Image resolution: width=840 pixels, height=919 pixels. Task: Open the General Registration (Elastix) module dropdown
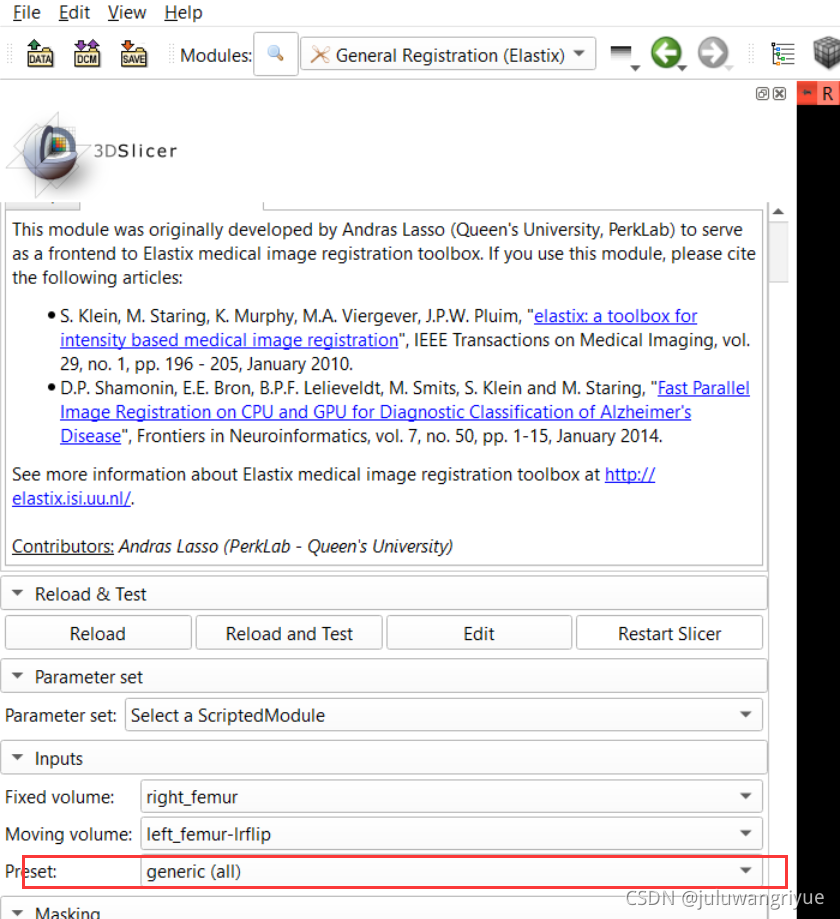[448, 55]
